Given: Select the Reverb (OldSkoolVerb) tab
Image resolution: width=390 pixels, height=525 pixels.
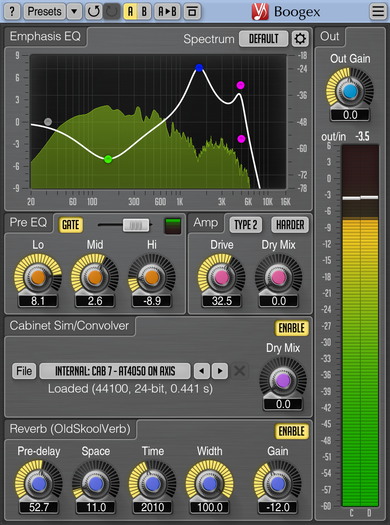Looking at the screenshot, I should (70, 429).
